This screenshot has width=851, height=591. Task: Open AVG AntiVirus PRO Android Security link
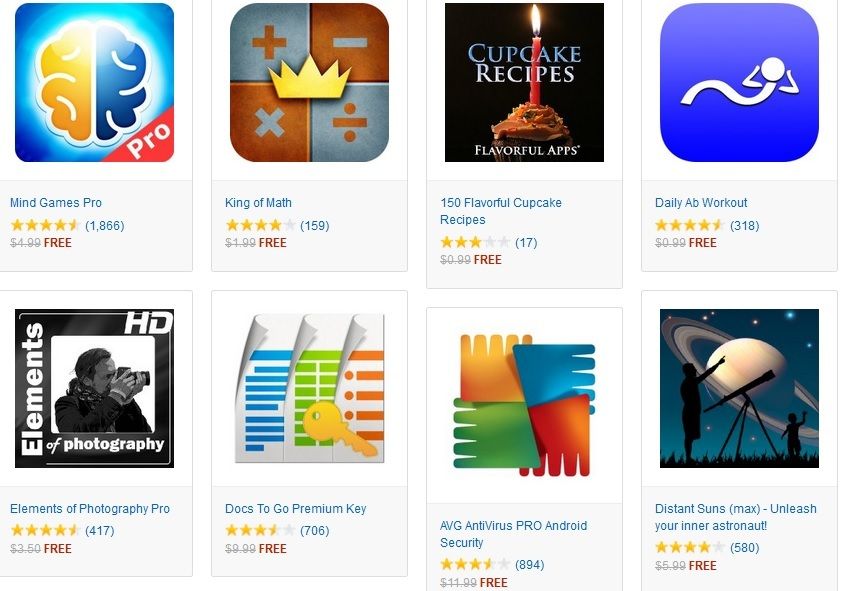pyautogui.click(x=513, y=534)
